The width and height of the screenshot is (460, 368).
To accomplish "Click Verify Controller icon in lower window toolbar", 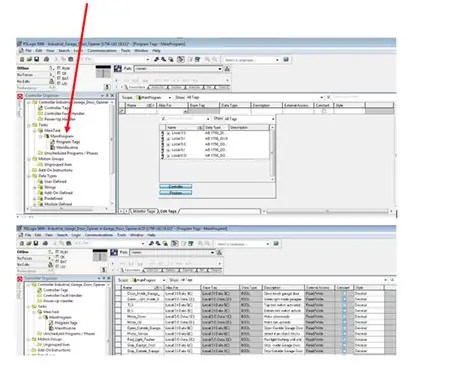I will click(x=191, y=243).
